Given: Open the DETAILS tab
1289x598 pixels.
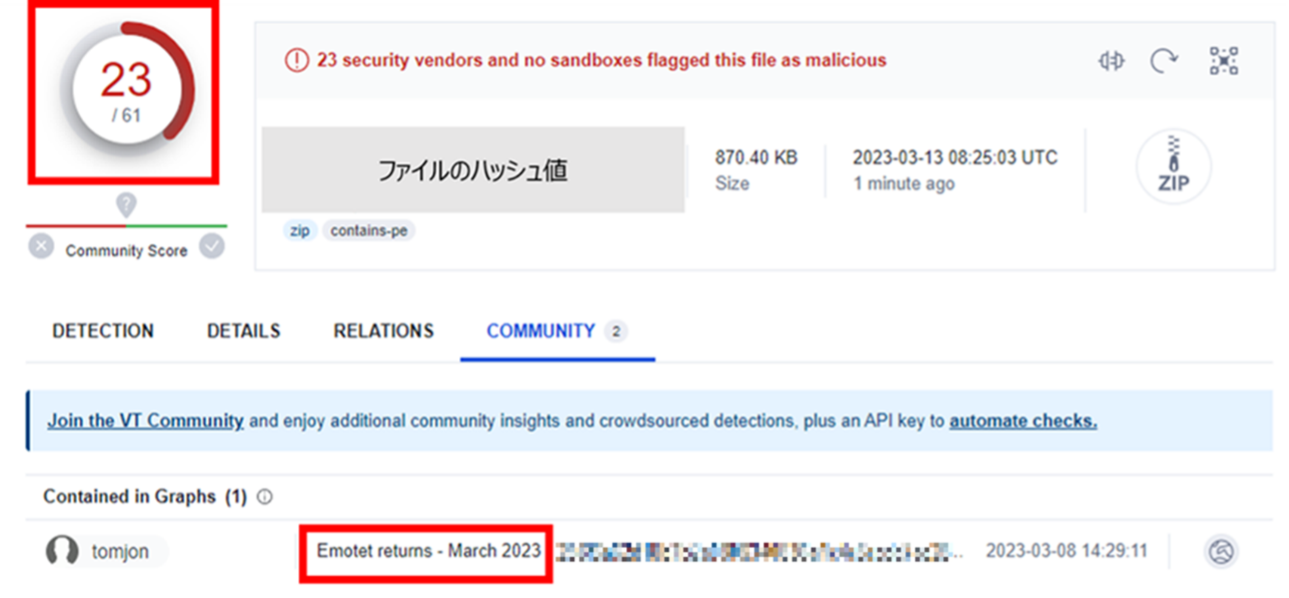Looking at the screenshot, I should (x=244, y=331).
